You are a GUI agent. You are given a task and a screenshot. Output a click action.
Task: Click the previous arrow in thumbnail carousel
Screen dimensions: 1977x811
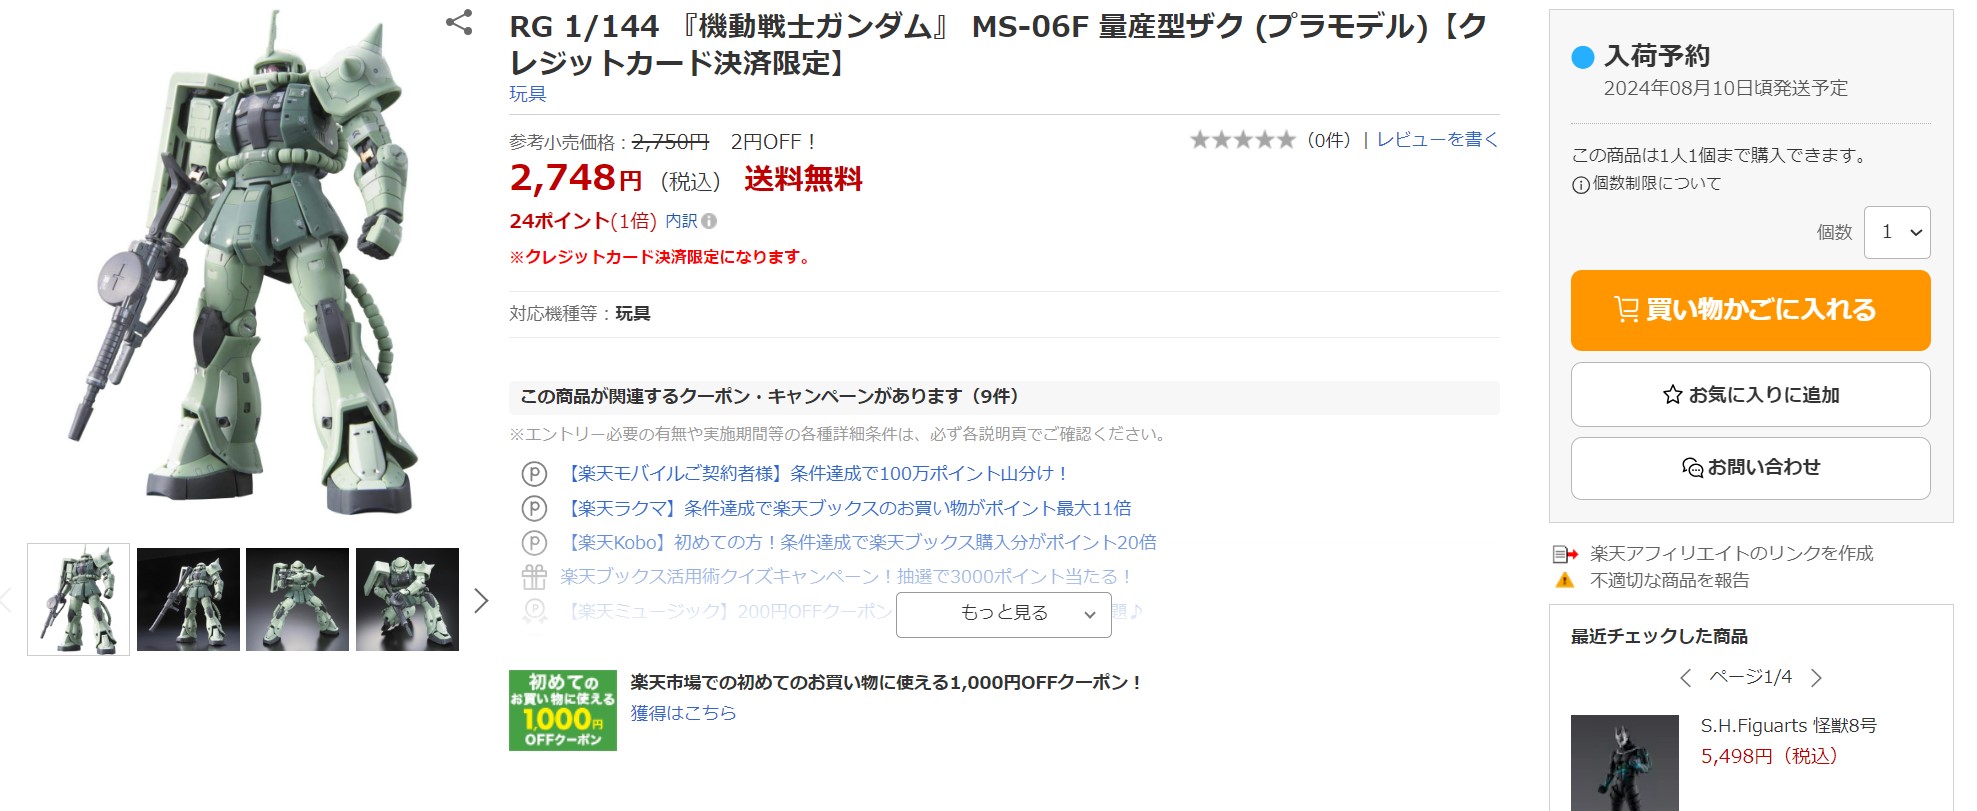(6, 600)
